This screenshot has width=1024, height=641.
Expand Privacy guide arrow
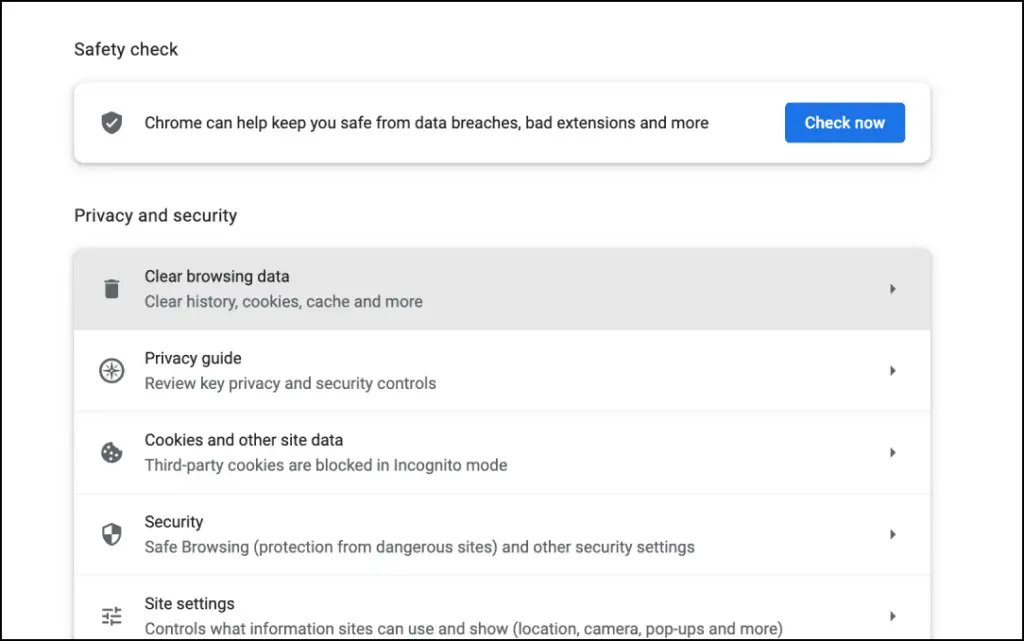[x=892, y=371]
